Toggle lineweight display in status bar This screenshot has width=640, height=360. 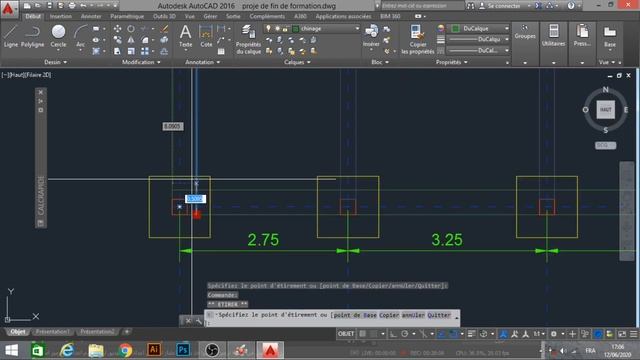pyautogui.click(x=471, y=334)
